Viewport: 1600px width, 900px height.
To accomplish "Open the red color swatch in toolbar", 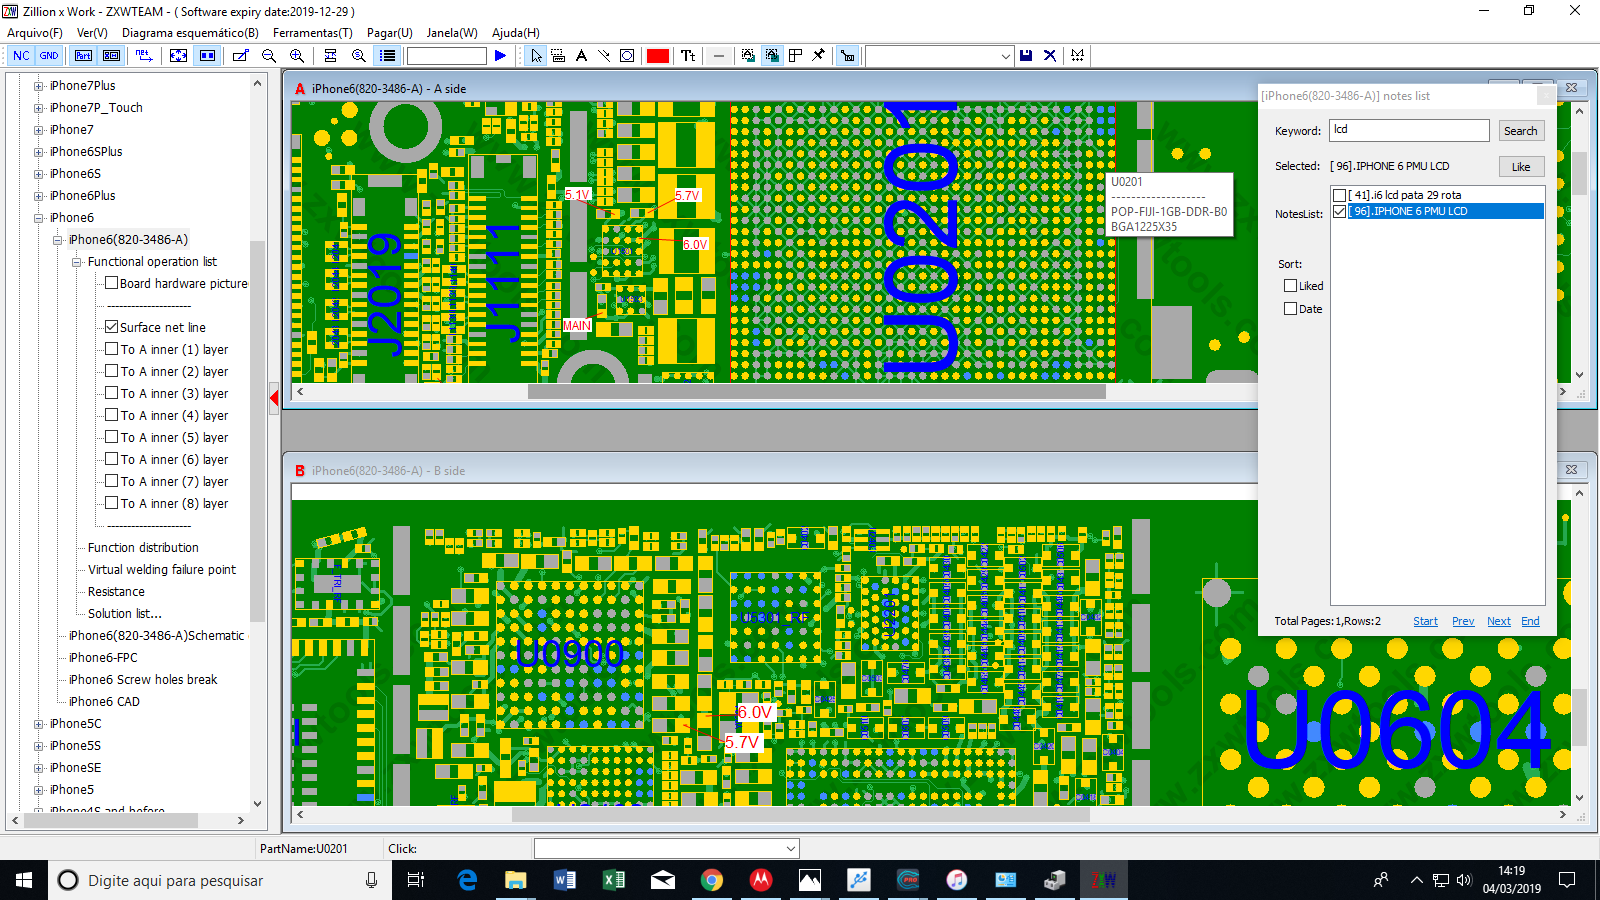I will point(658,56).
